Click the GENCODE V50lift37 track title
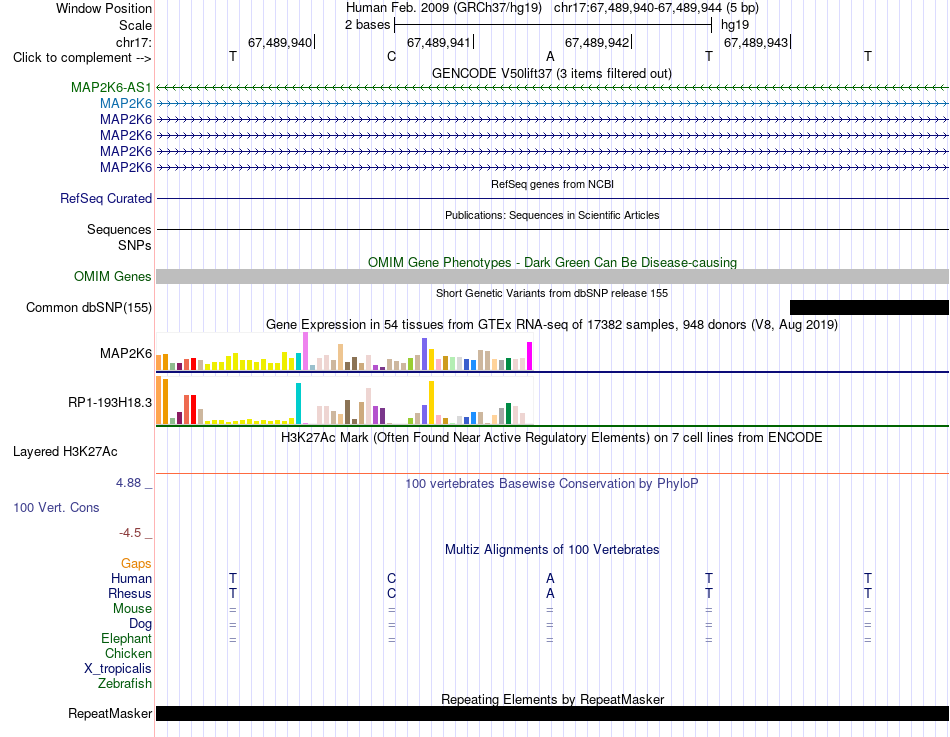 click(x=552, y=73)
